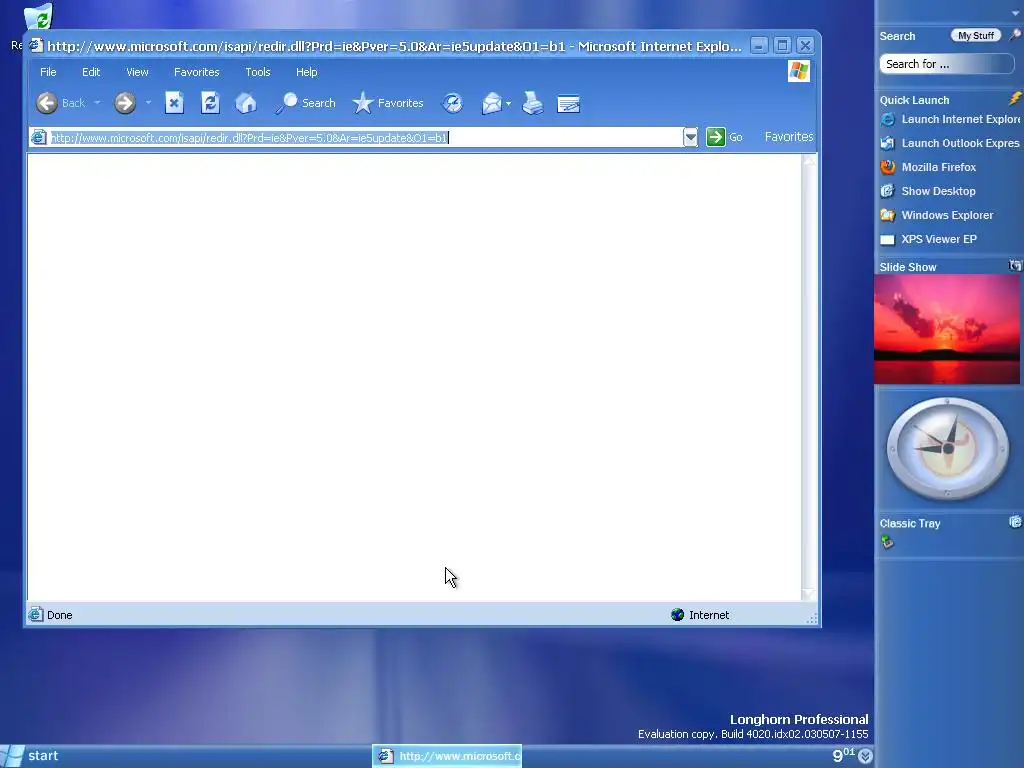Screen dimensions: 1024x768
Task: Click the sidebar Search tile icon
Action: pyautogui.click(x=1016, y=35)
